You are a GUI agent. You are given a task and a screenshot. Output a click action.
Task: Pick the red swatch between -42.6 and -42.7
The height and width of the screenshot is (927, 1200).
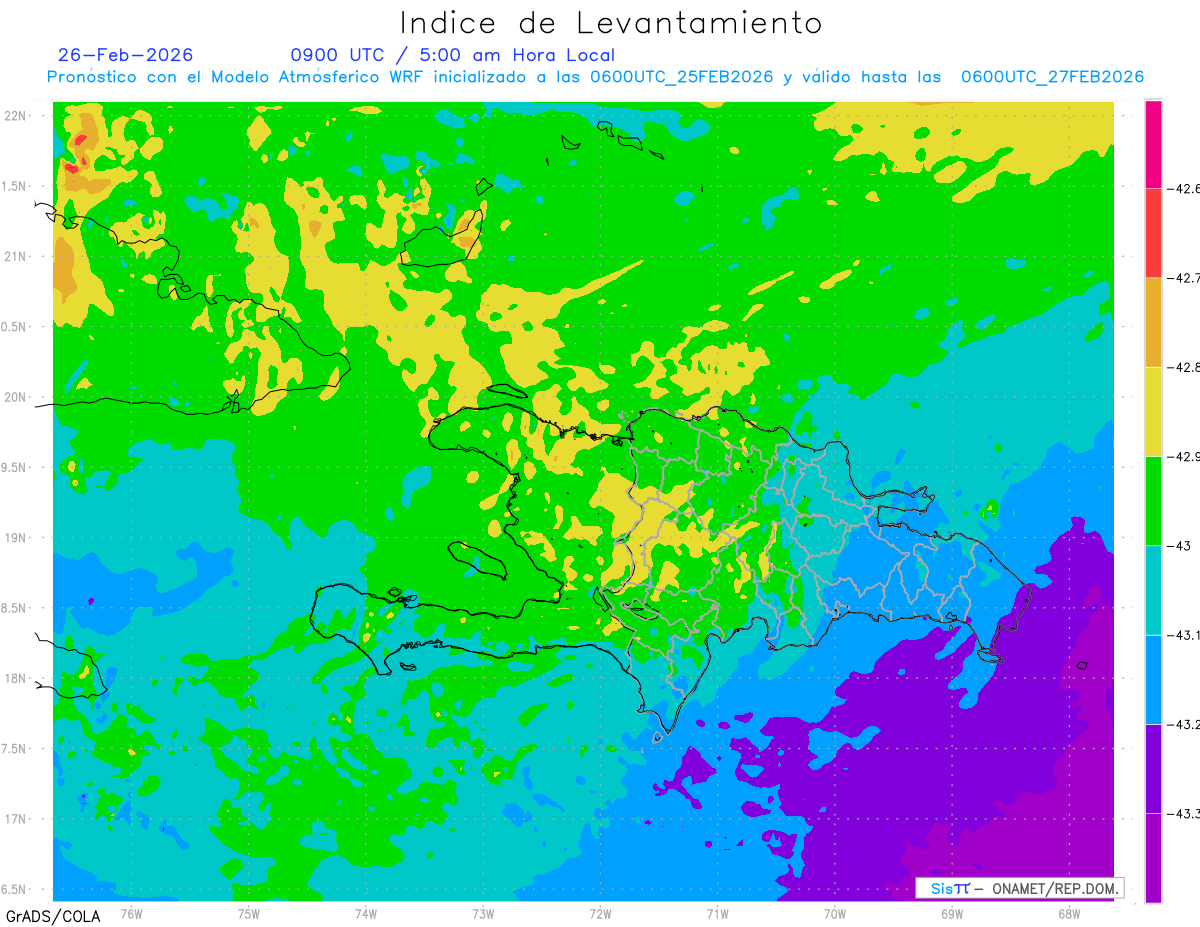(x=1153, y=233)
